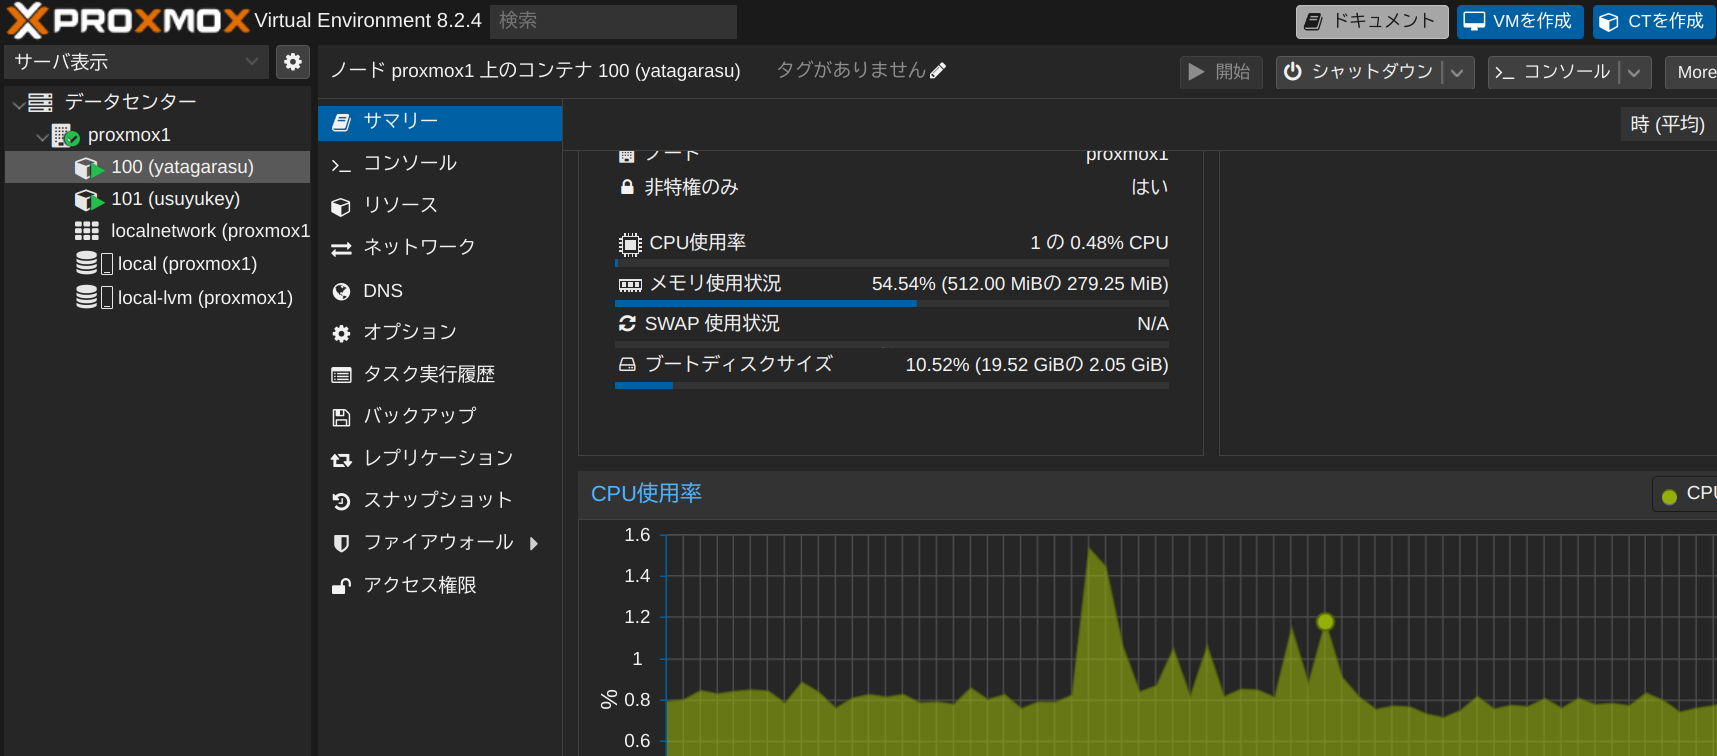Click the highlighted data point on CPU graph
The height and width of the screenshot is (756, 1717).
[1325, 622]
